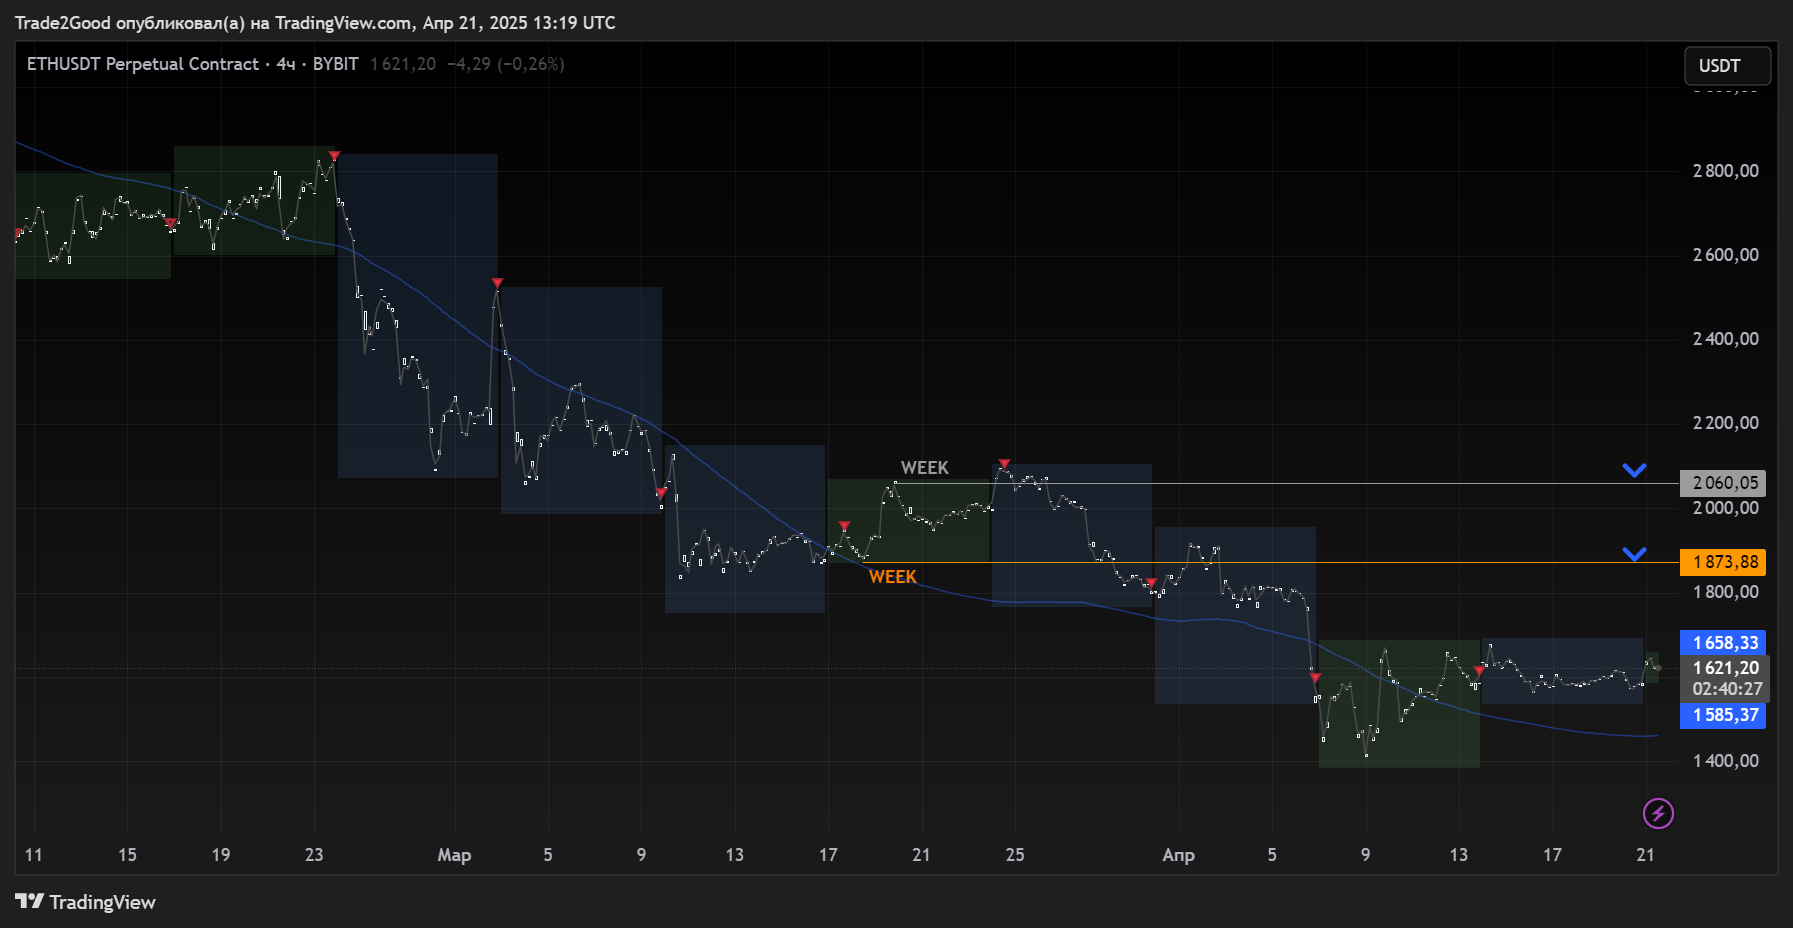1793x928 pixels.
Task: Click the blue chevron above the 2 060,05 line
Action: 1634,470
